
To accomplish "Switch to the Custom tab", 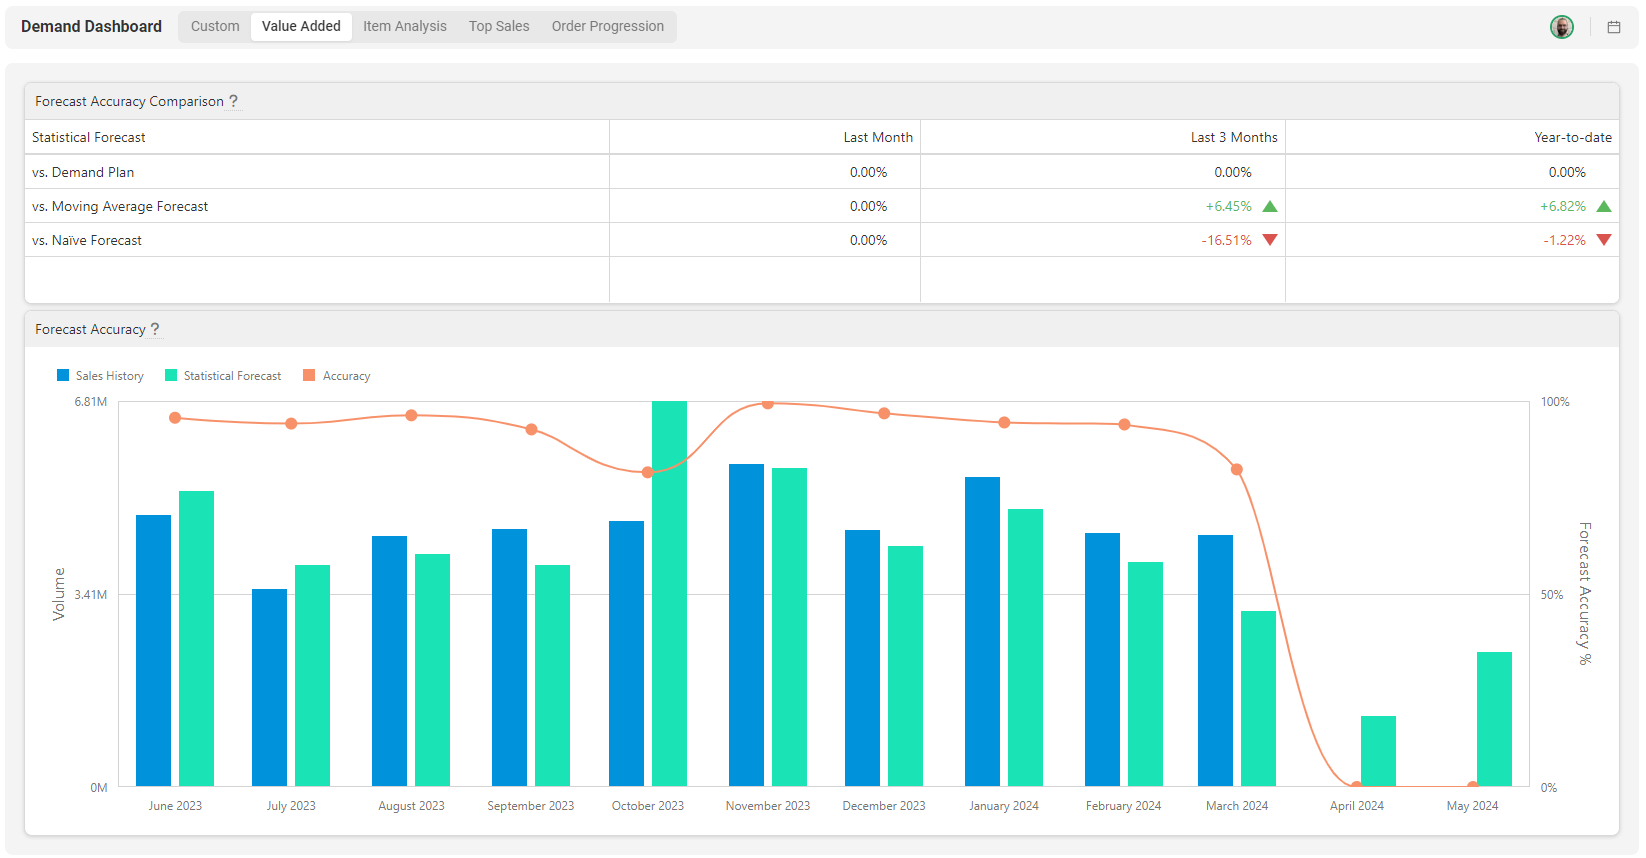I will pyautogui.click(x=215, y=26).
